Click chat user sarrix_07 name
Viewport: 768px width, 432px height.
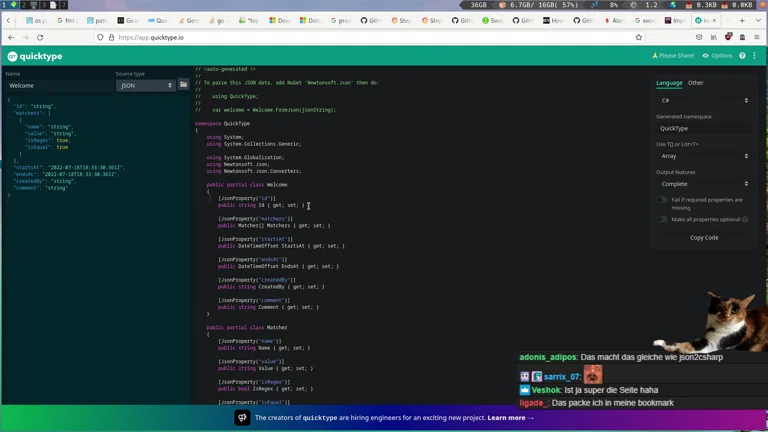(562, 377)
